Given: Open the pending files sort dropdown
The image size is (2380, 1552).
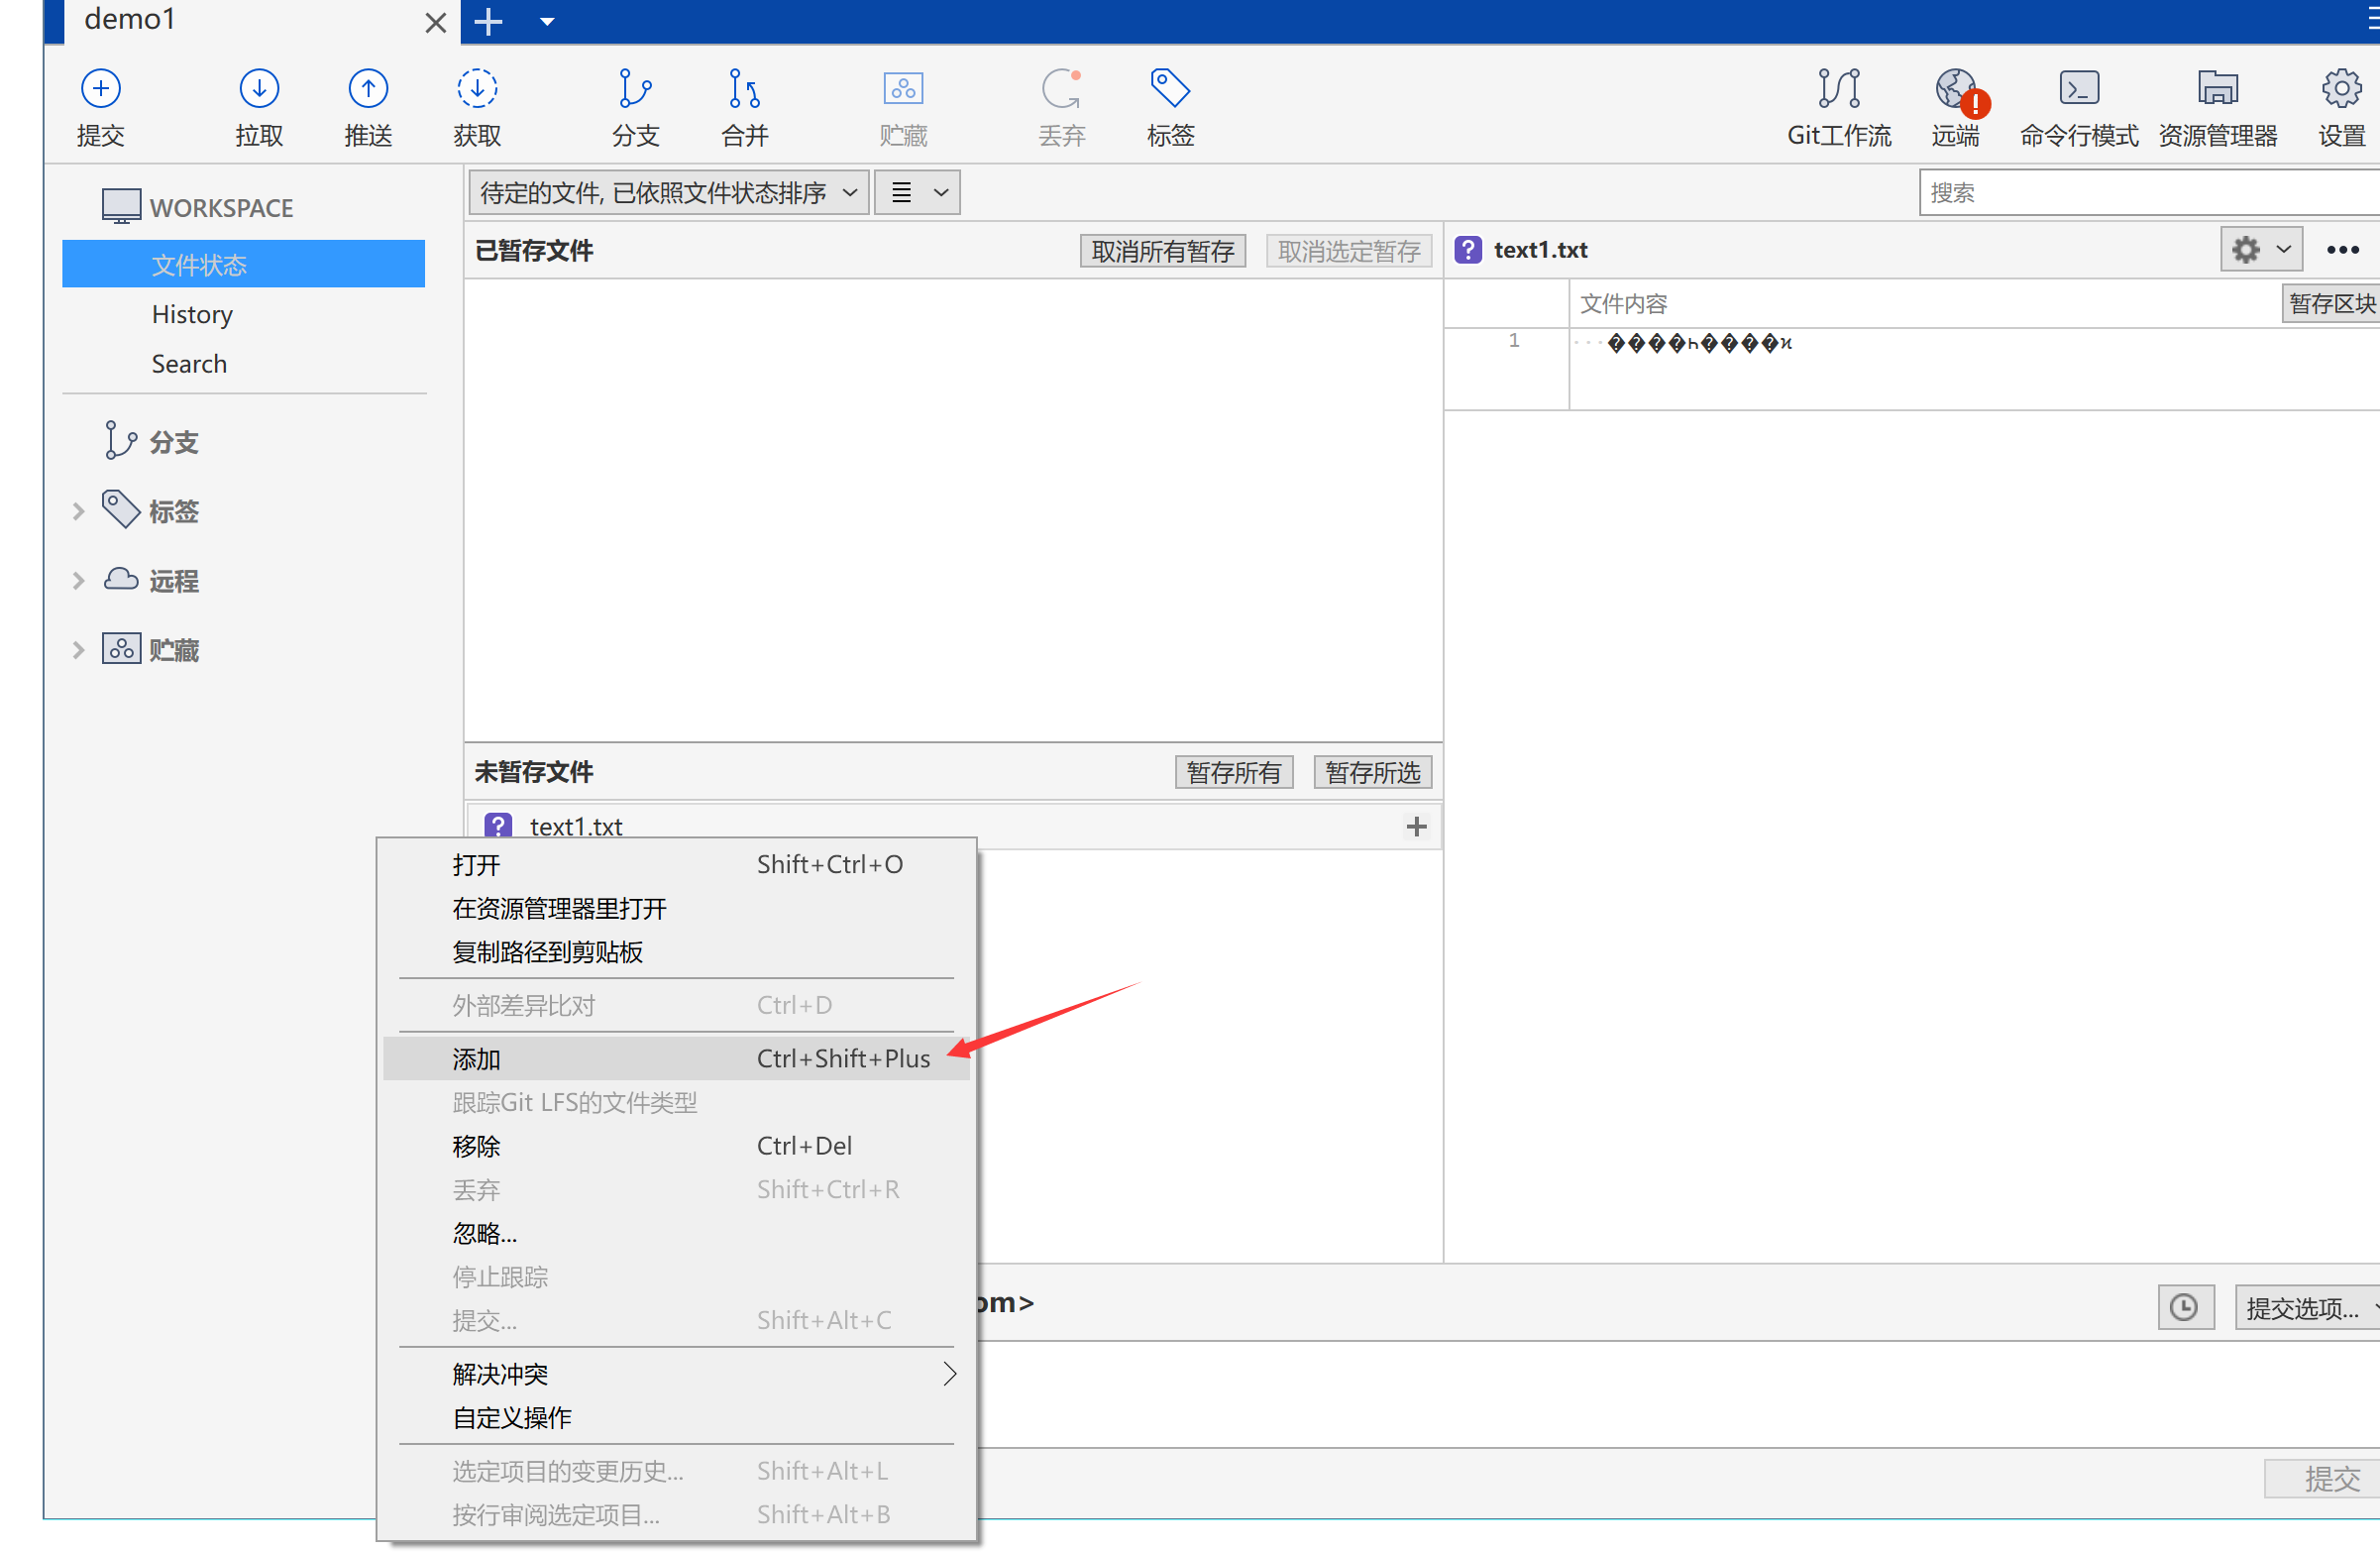Looking at the screenshot, I should 668,192.
